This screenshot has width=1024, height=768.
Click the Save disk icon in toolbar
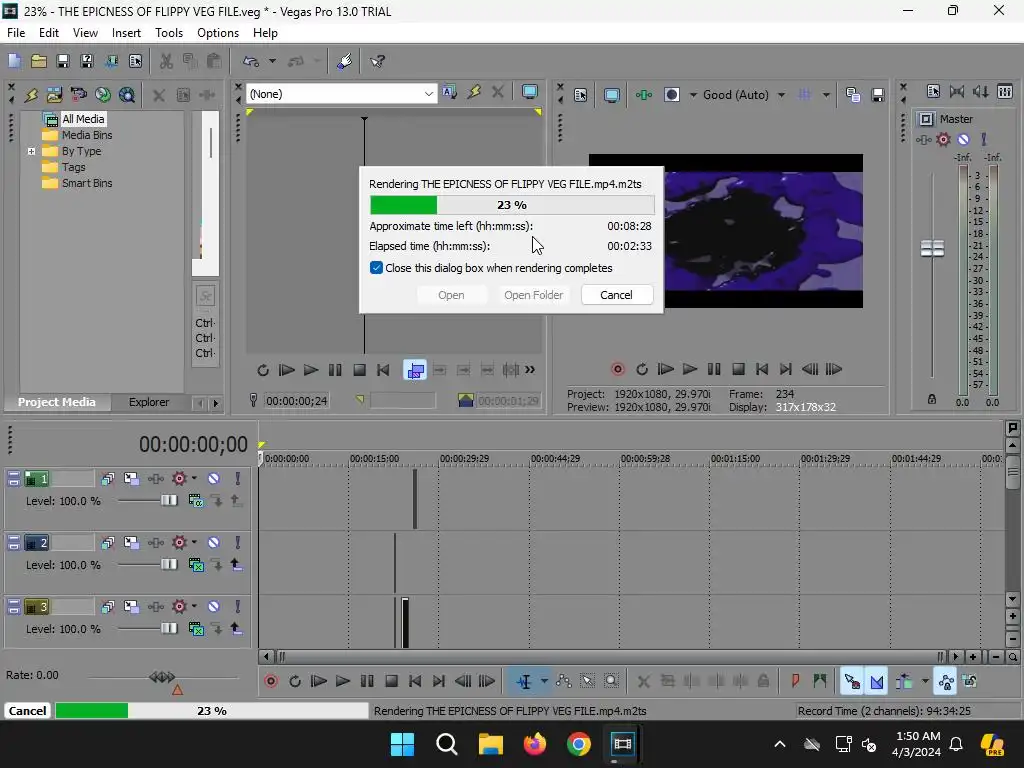[x=63, y=61]
